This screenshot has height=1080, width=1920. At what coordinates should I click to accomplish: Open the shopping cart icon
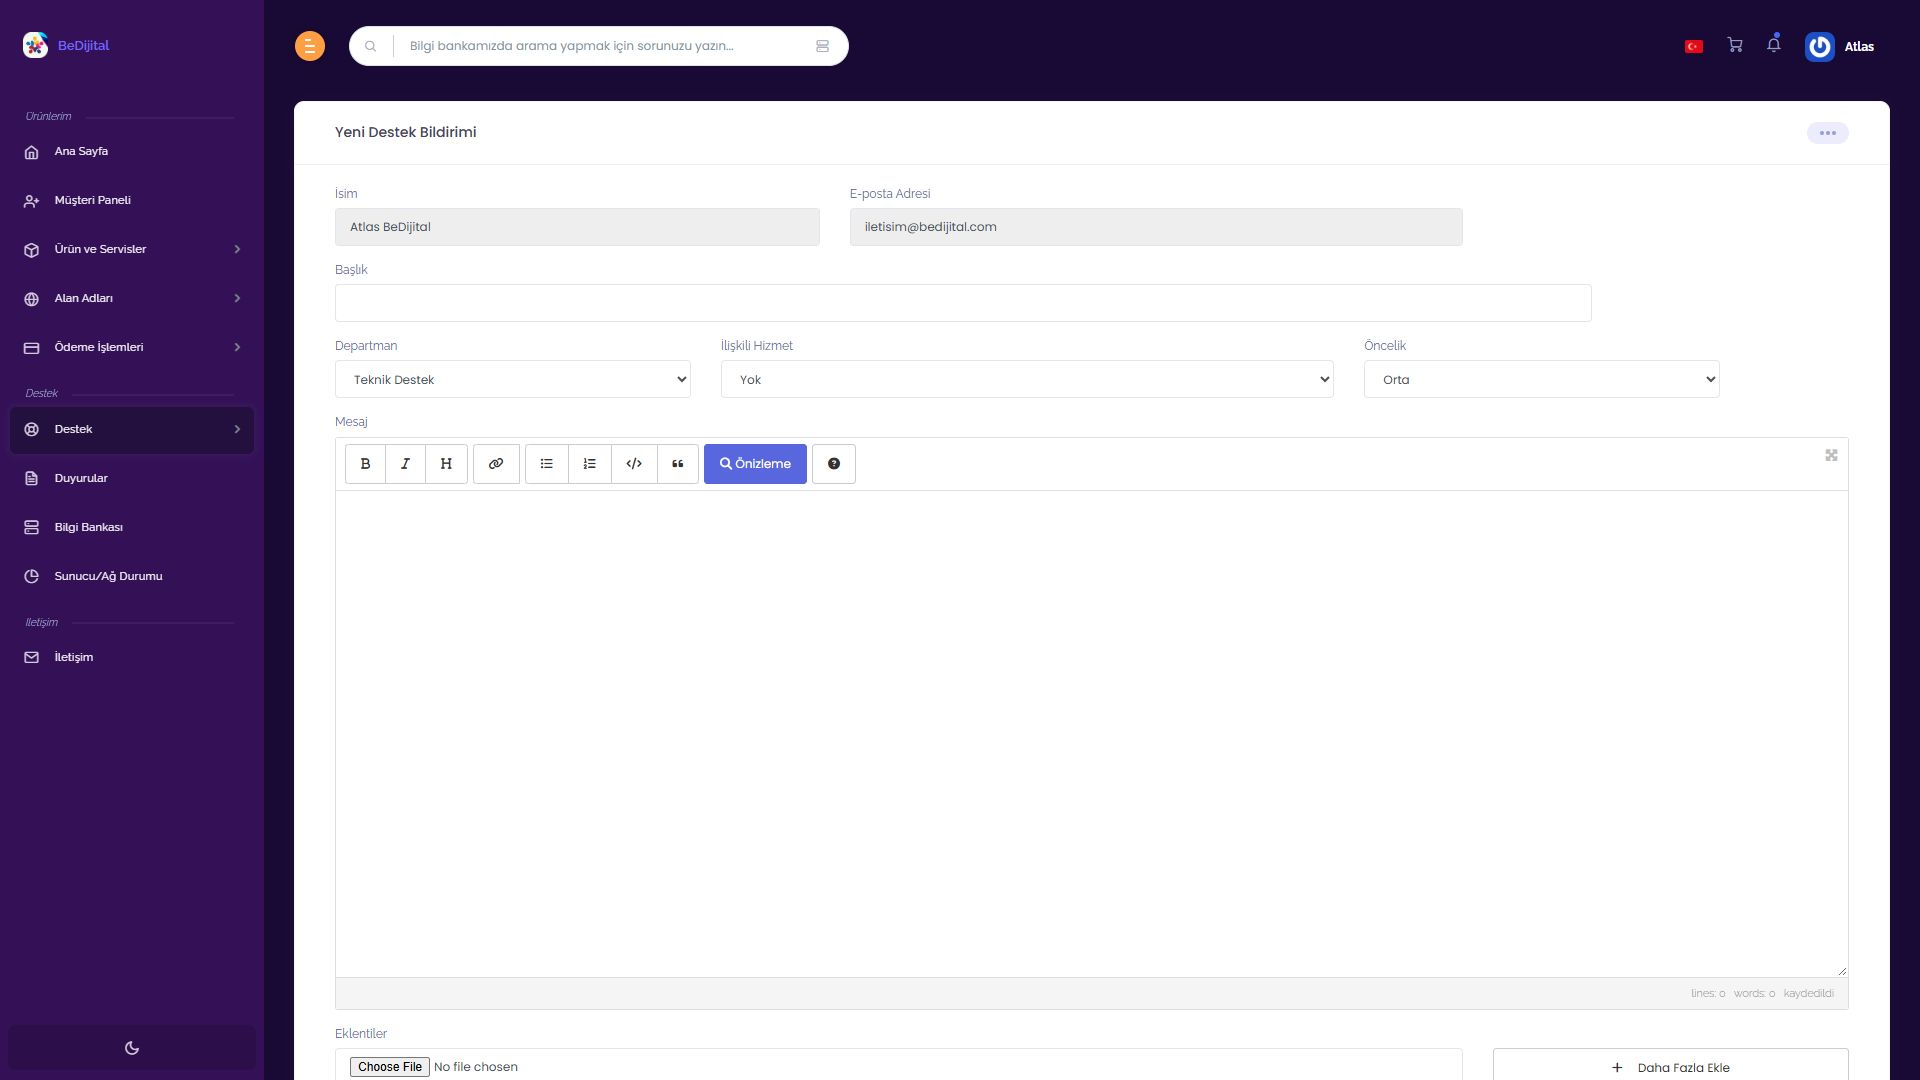(1735, 45)
